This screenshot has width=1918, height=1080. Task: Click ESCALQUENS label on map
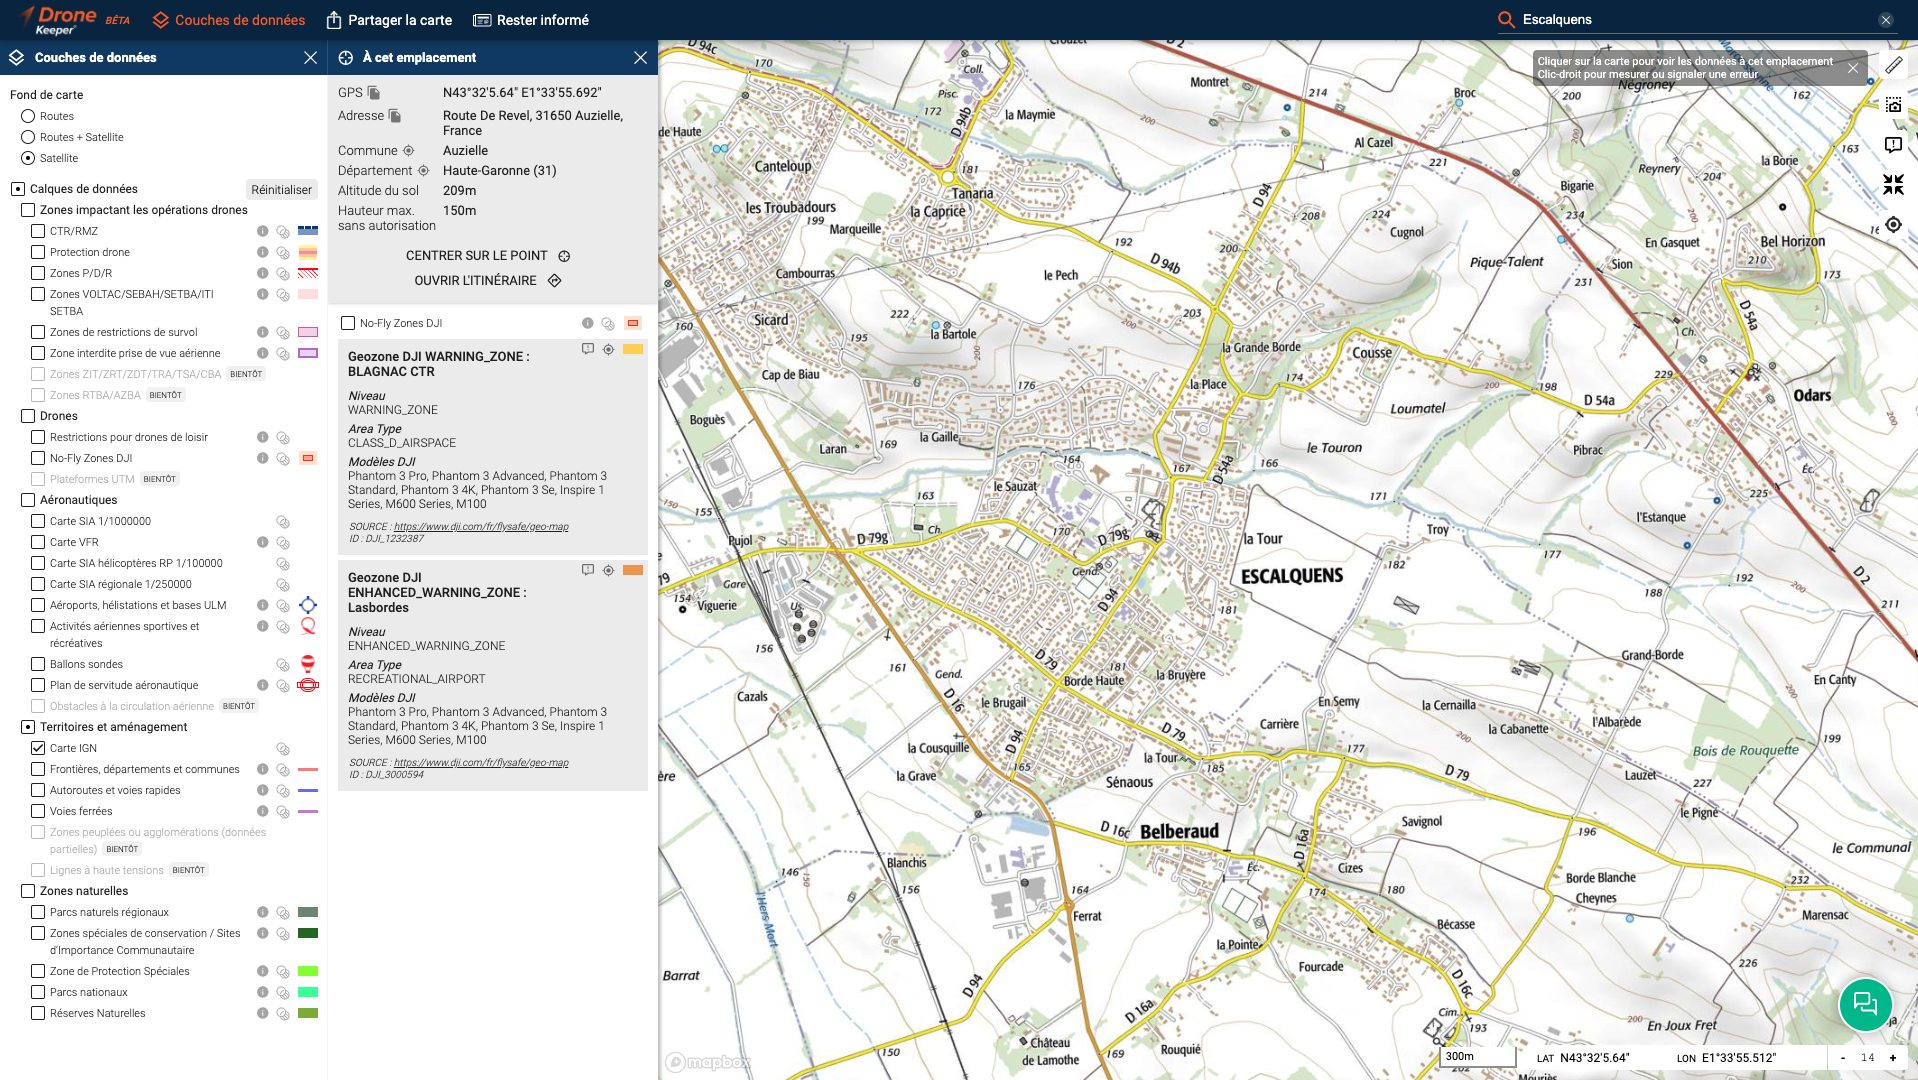point(1292,576)
